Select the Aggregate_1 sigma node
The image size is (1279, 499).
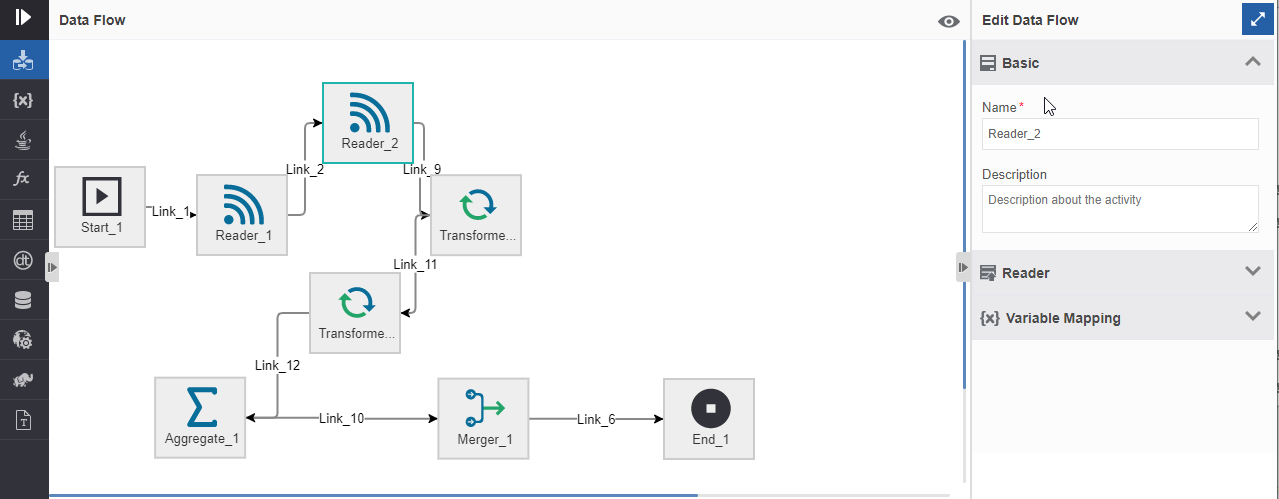[x=200, y=418]
